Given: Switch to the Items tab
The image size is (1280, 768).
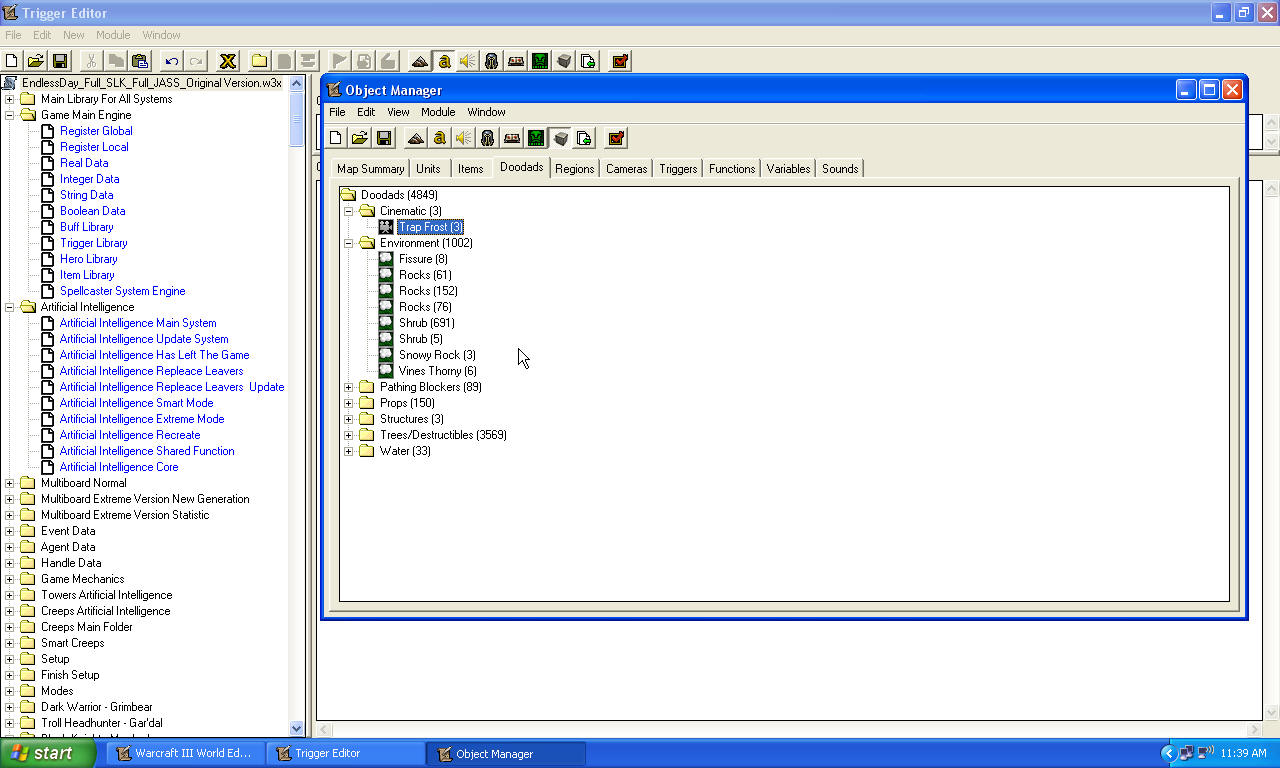Looking at the screenshot, I should pyautogui.click(x=471, y=169).
